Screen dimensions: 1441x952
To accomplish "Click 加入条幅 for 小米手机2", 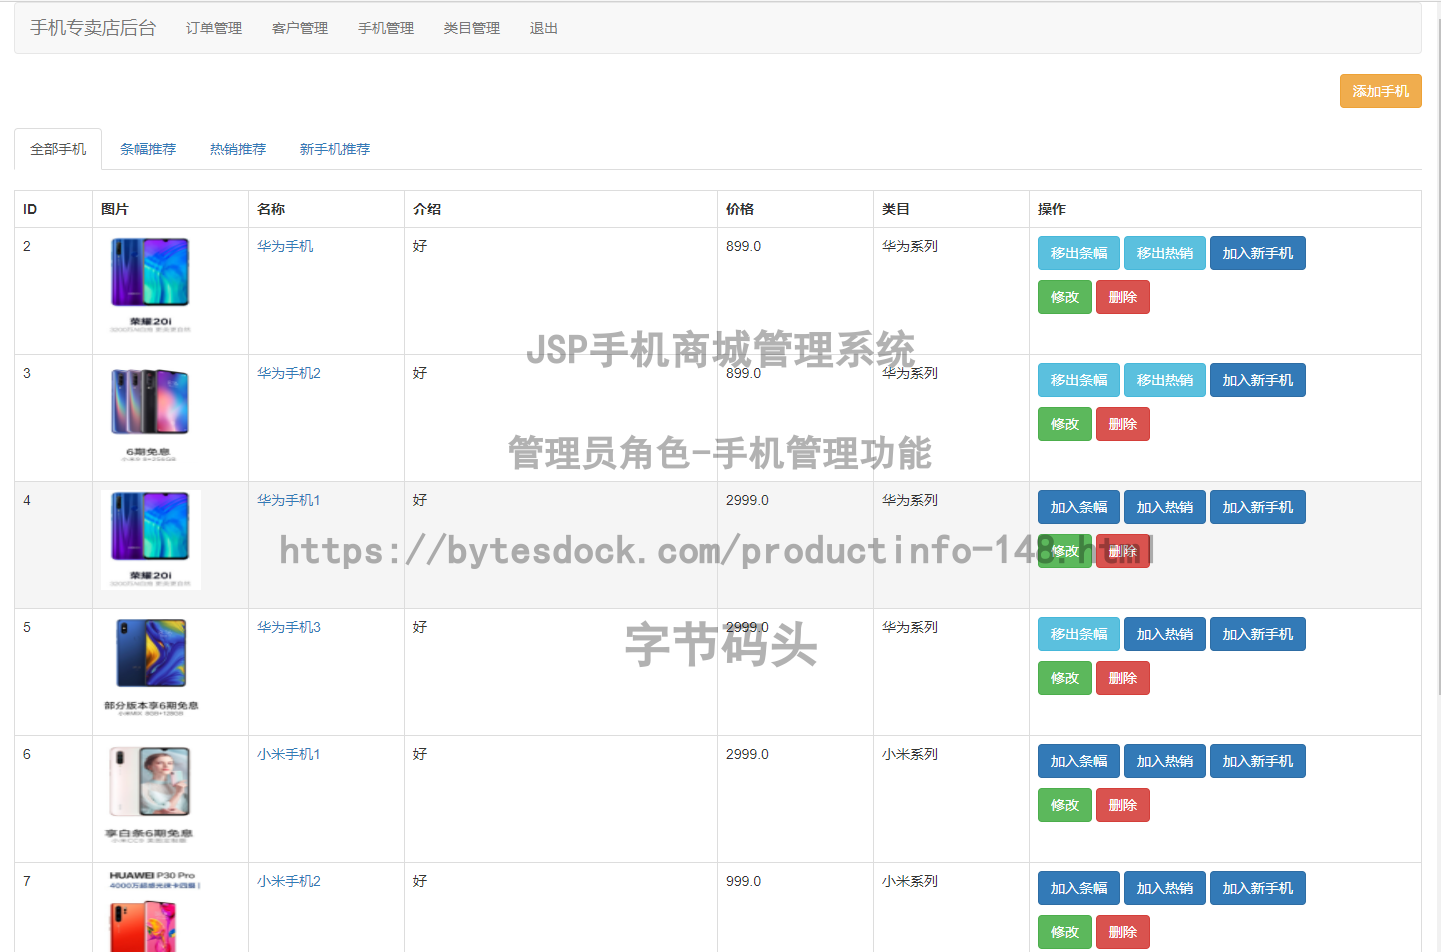I will 1079,888.
